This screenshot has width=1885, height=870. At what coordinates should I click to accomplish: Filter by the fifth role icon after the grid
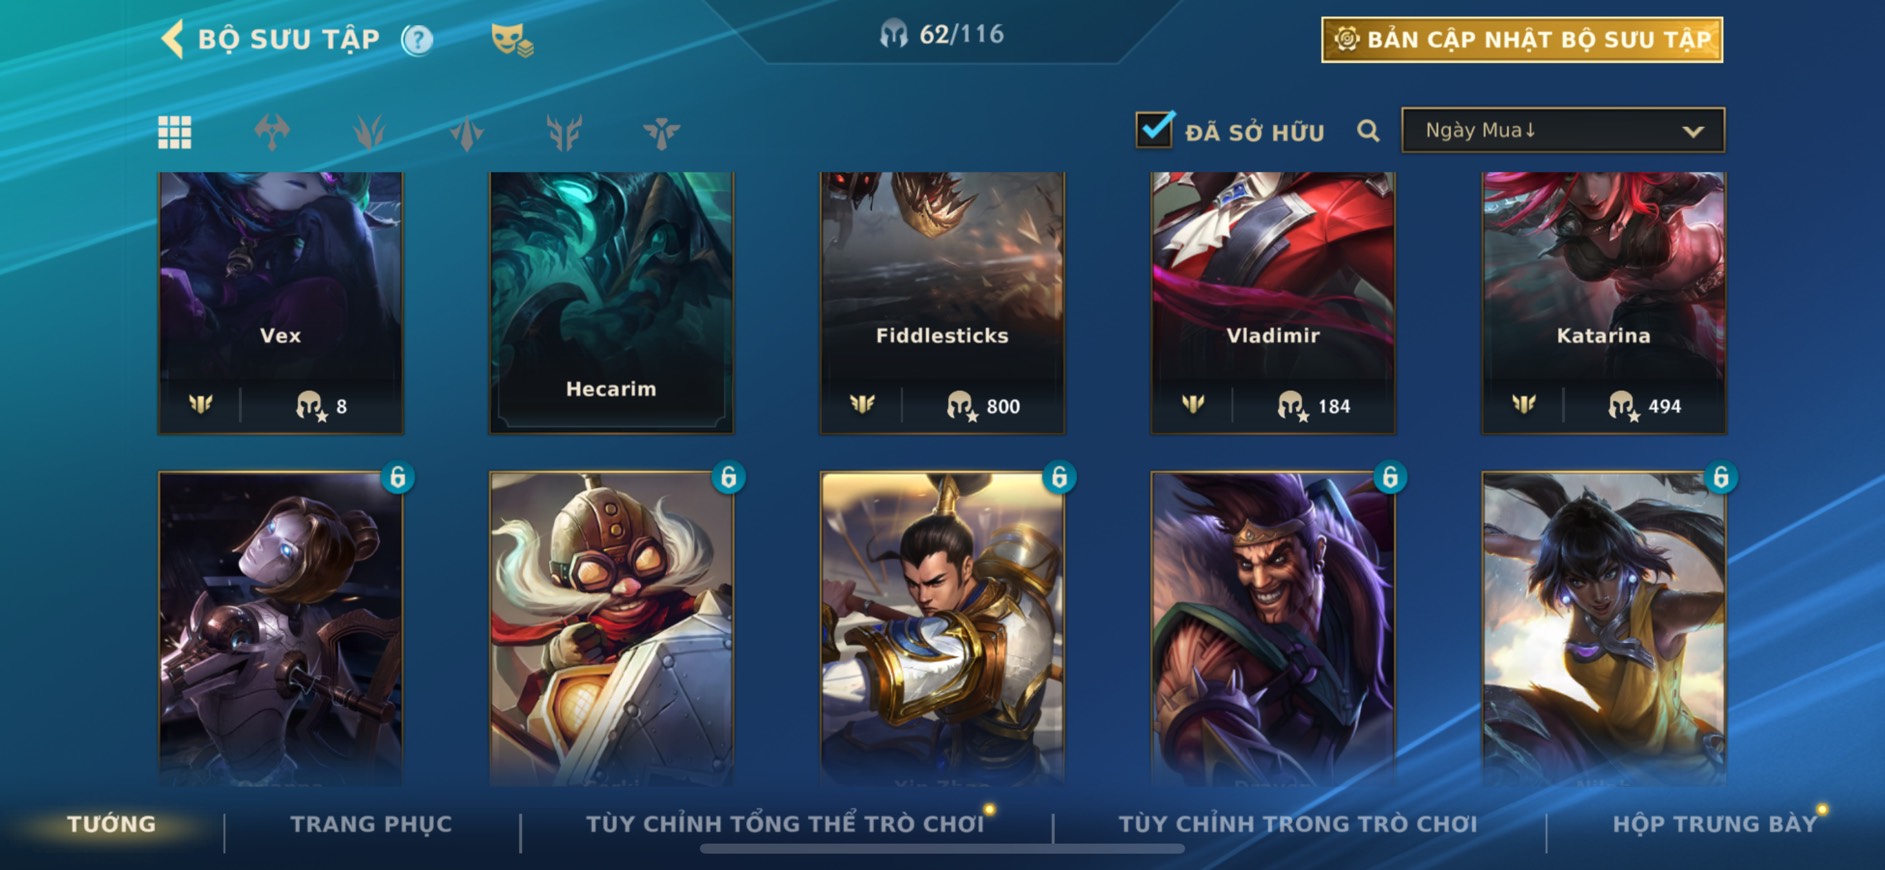[661, 132]
